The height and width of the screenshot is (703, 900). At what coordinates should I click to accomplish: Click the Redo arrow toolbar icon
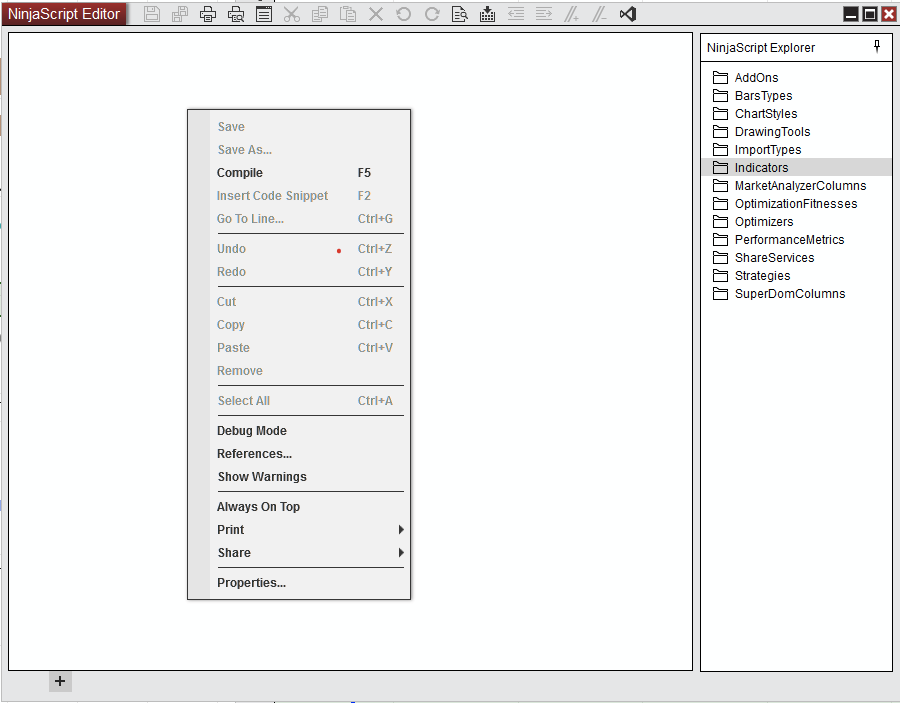[x=432, y=14]
